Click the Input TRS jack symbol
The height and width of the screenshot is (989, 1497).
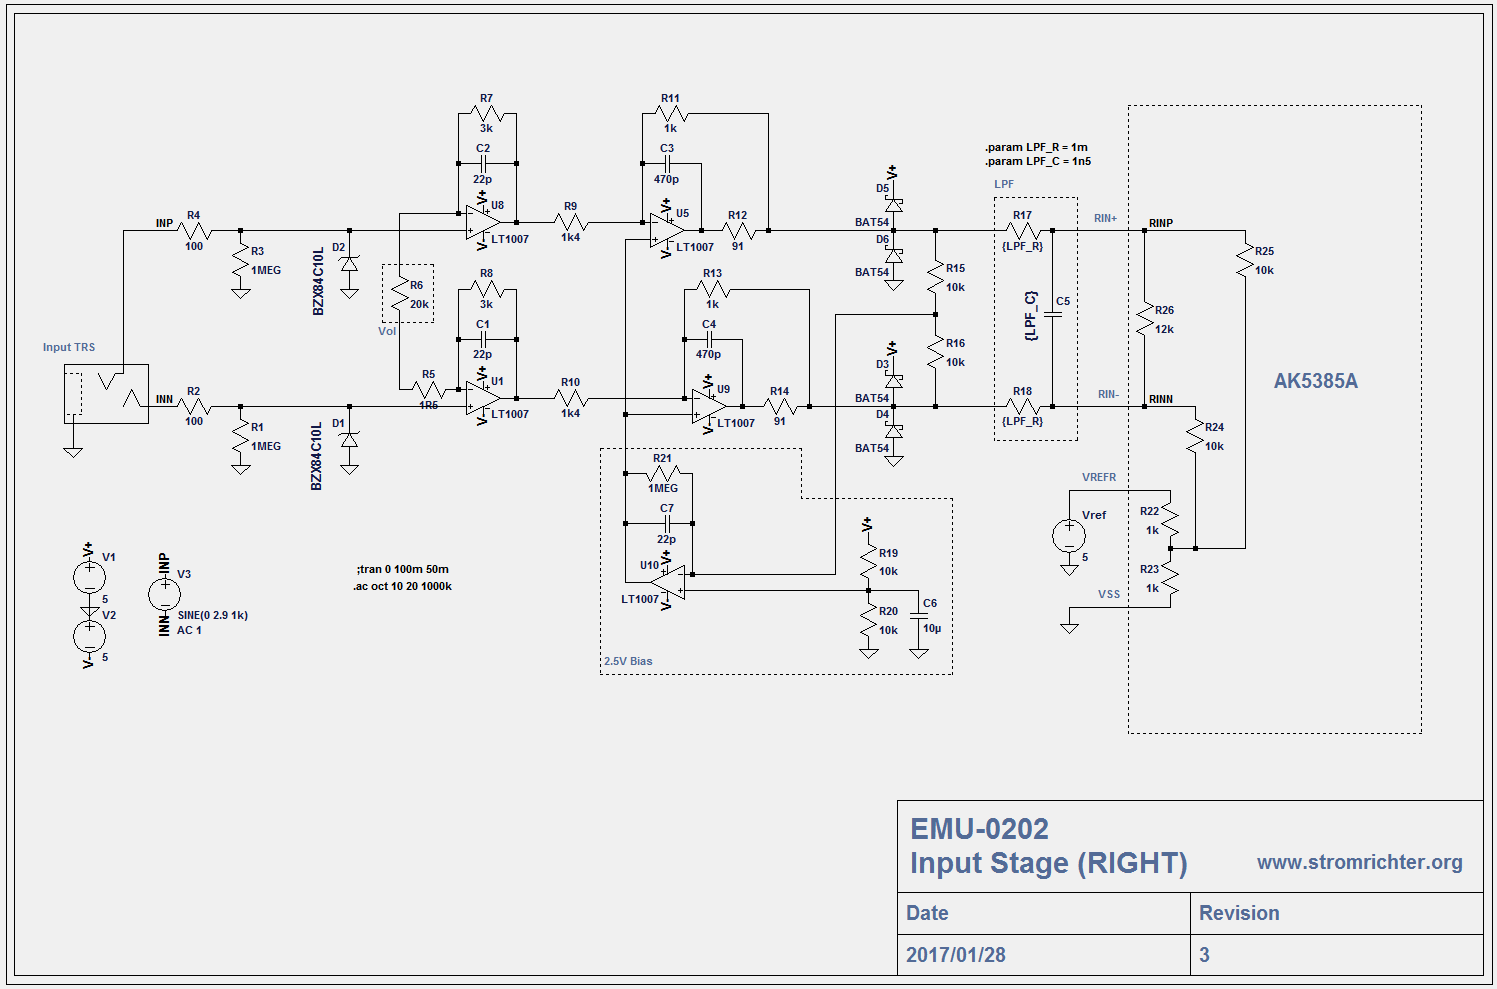click(106, 393)
